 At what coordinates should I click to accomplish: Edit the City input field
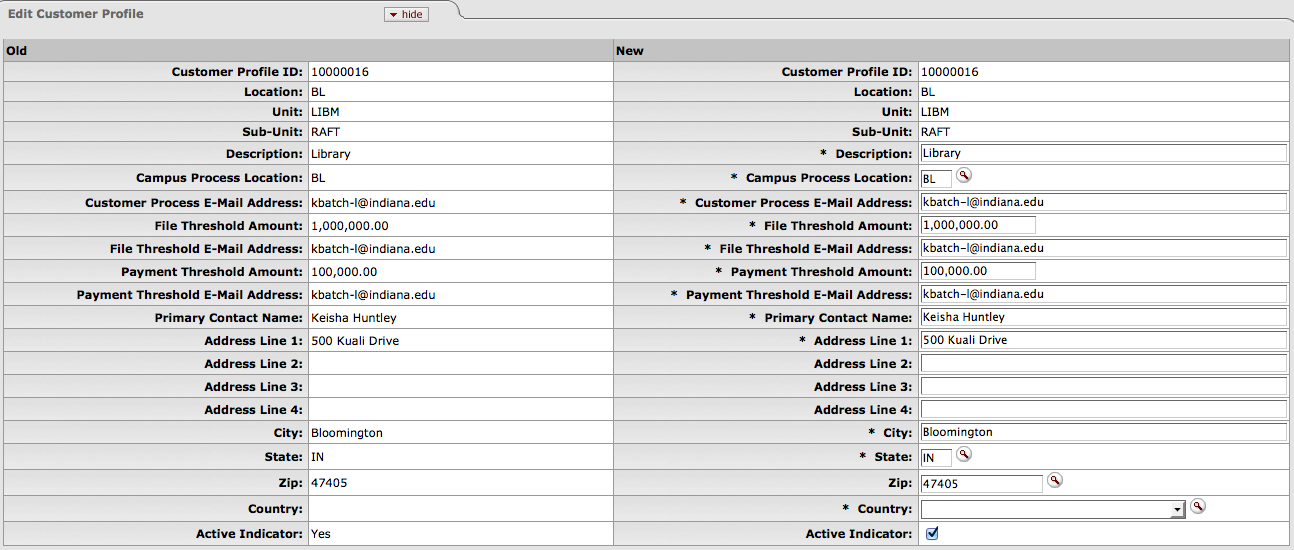(1103, 432)
